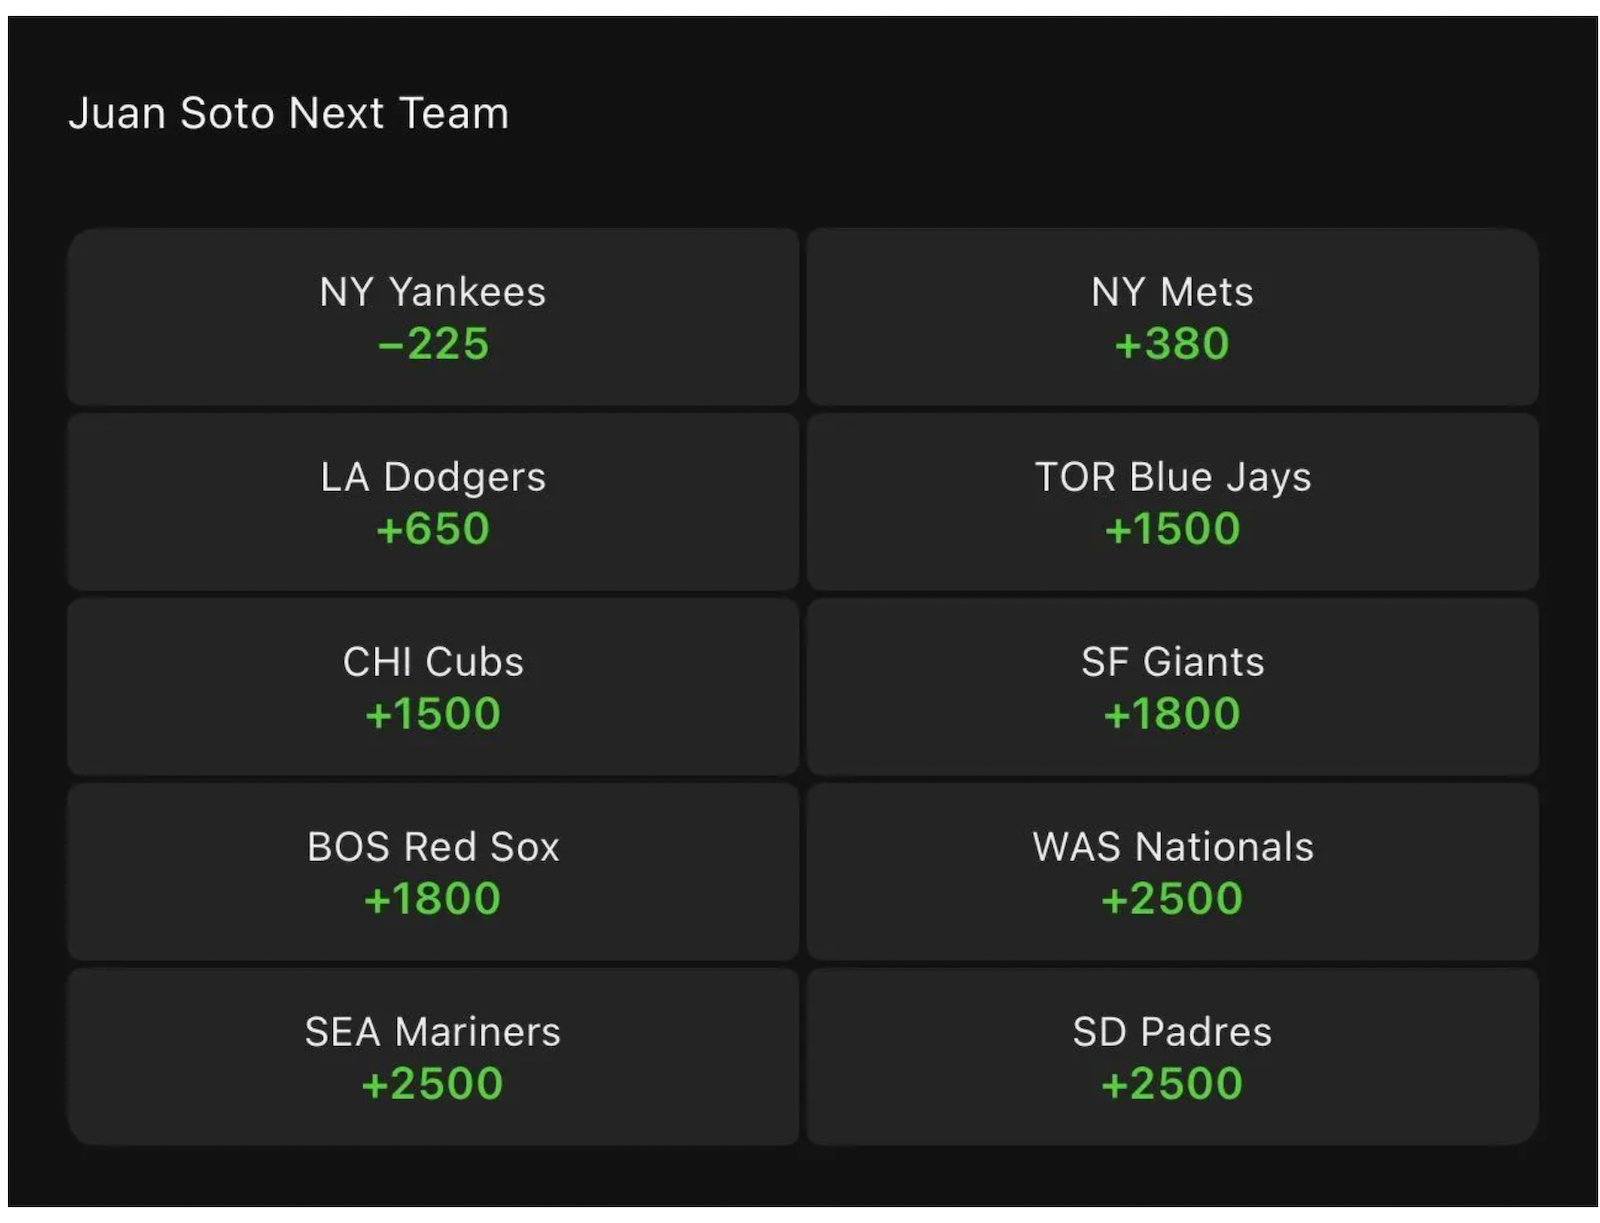
Task: Click the Red Sox +1800 odds
Action: (433, 899)
